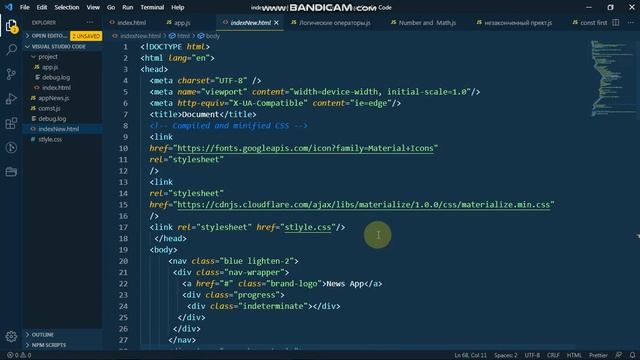The width and height of the screenshot is (640, 360).
Task: Click line number 20 in the gutter
Action: 123,261
